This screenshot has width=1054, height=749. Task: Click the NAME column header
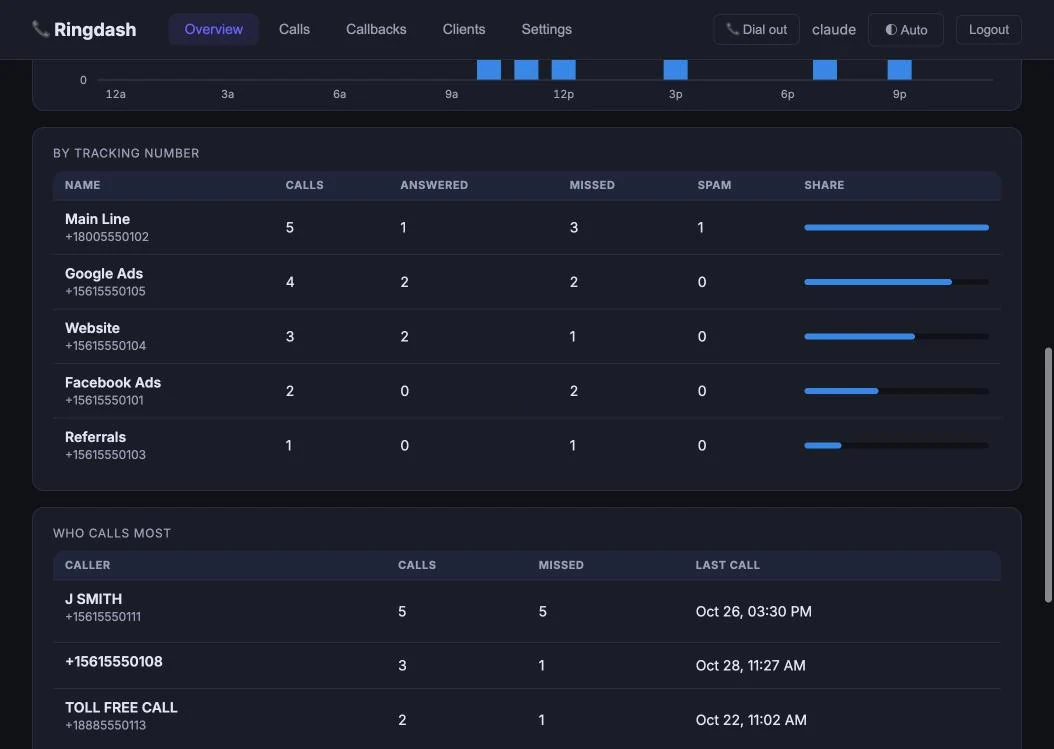click(83, 185)
